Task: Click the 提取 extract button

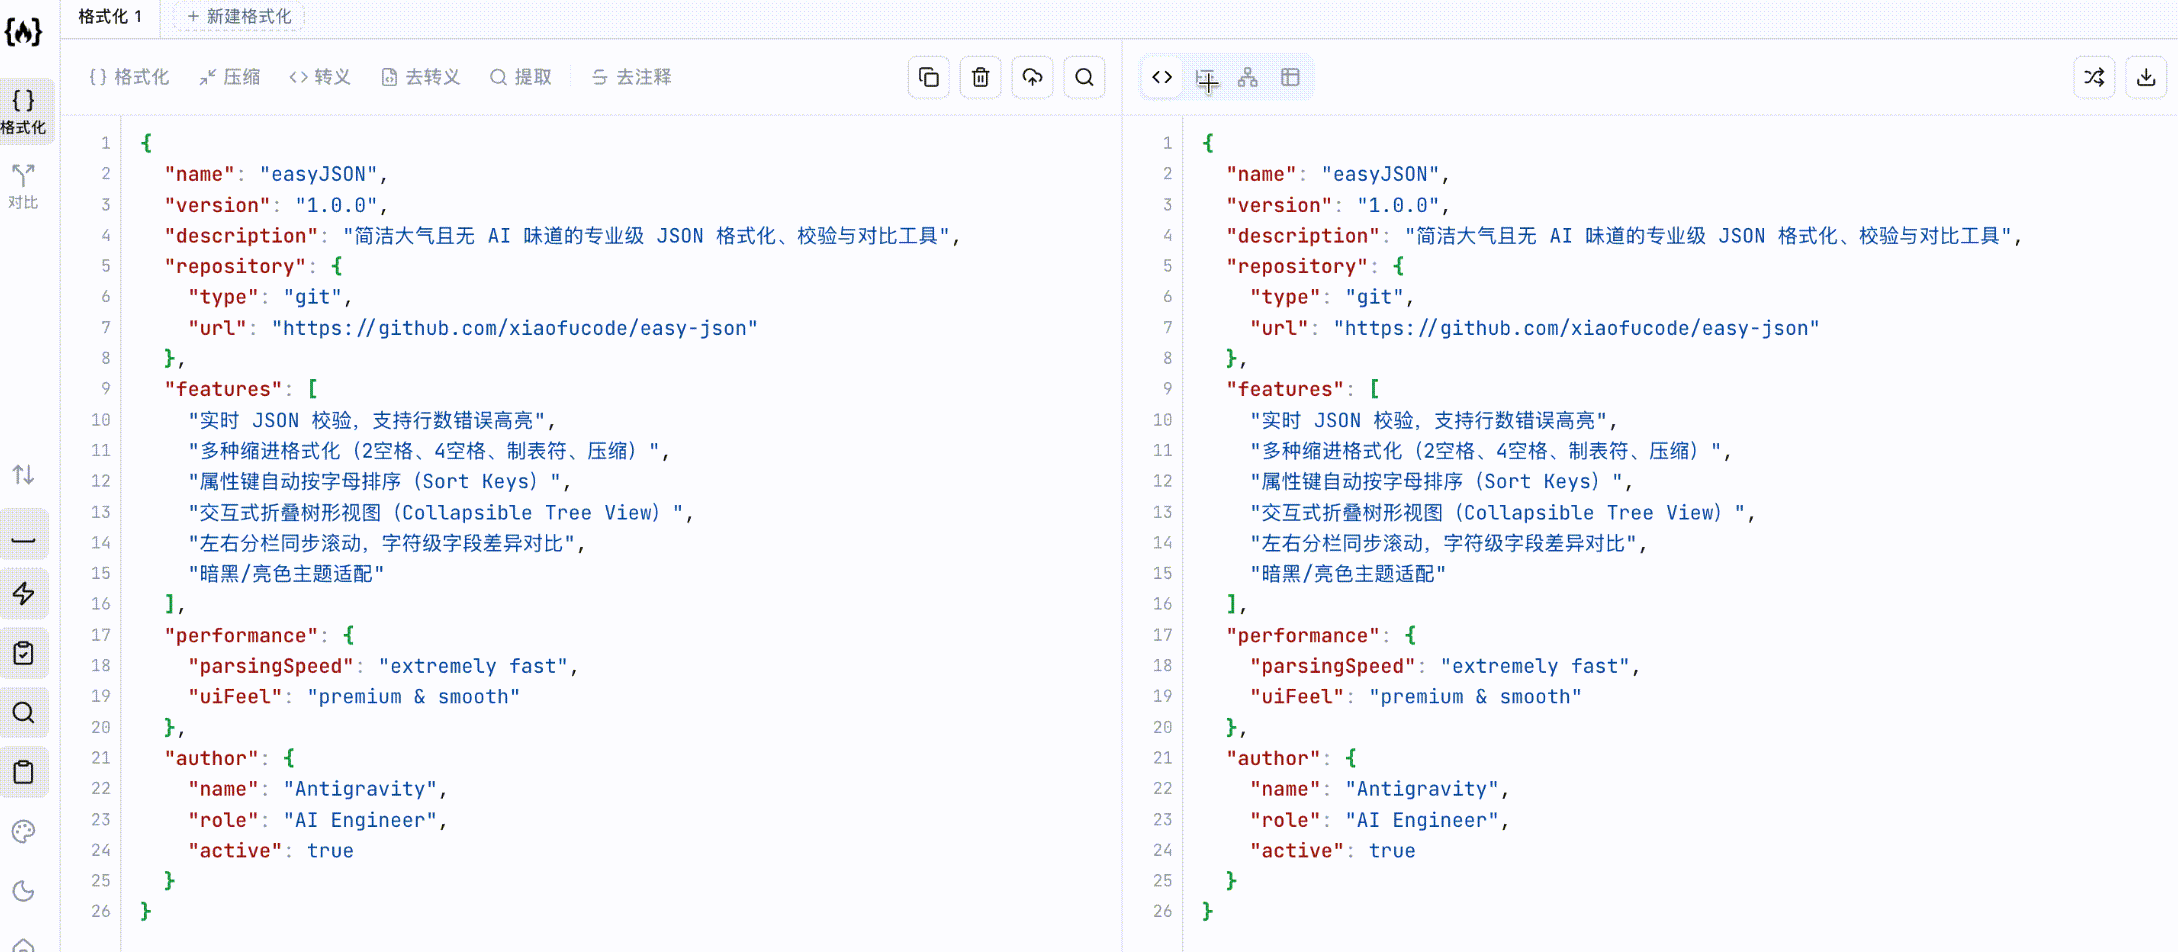Action: tap(521, 77)
